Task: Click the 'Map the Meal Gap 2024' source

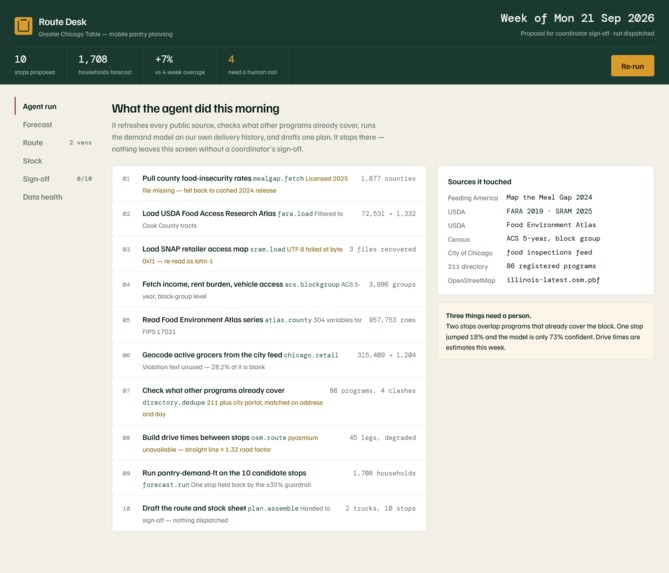Action: tap(549, 198)
